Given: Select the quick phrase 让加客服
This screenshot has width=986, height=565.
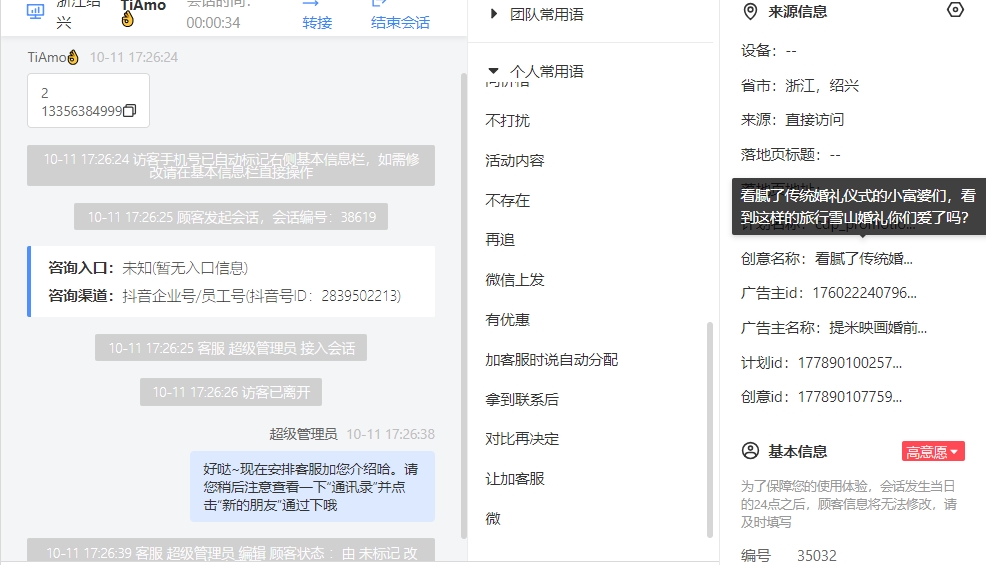Looking at the screenshot, I should pos(514,479).
